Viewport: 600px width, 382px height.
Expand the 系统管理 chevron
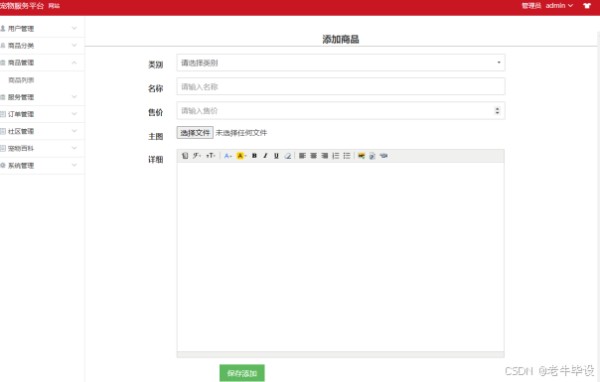point(74,165)
